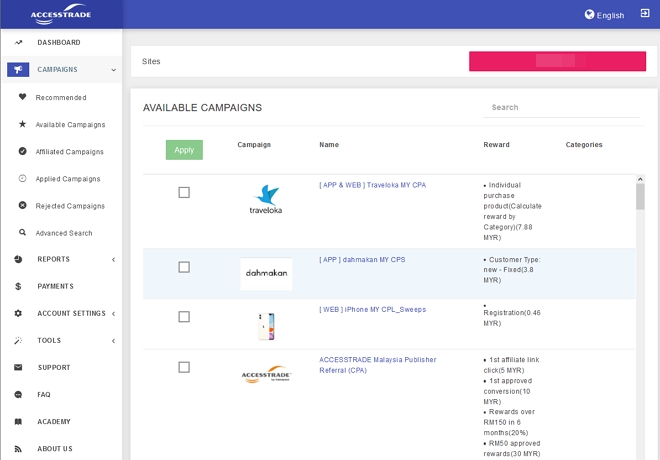Viewport: 660px width, 460px height.
Task: Click the Advanced Search magnifier icon
Action: [22, 232]
